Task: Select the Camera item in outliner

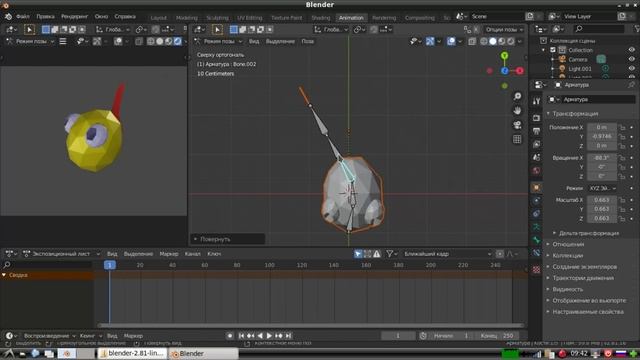Action: pyautogui.click(x=578, y=59)
